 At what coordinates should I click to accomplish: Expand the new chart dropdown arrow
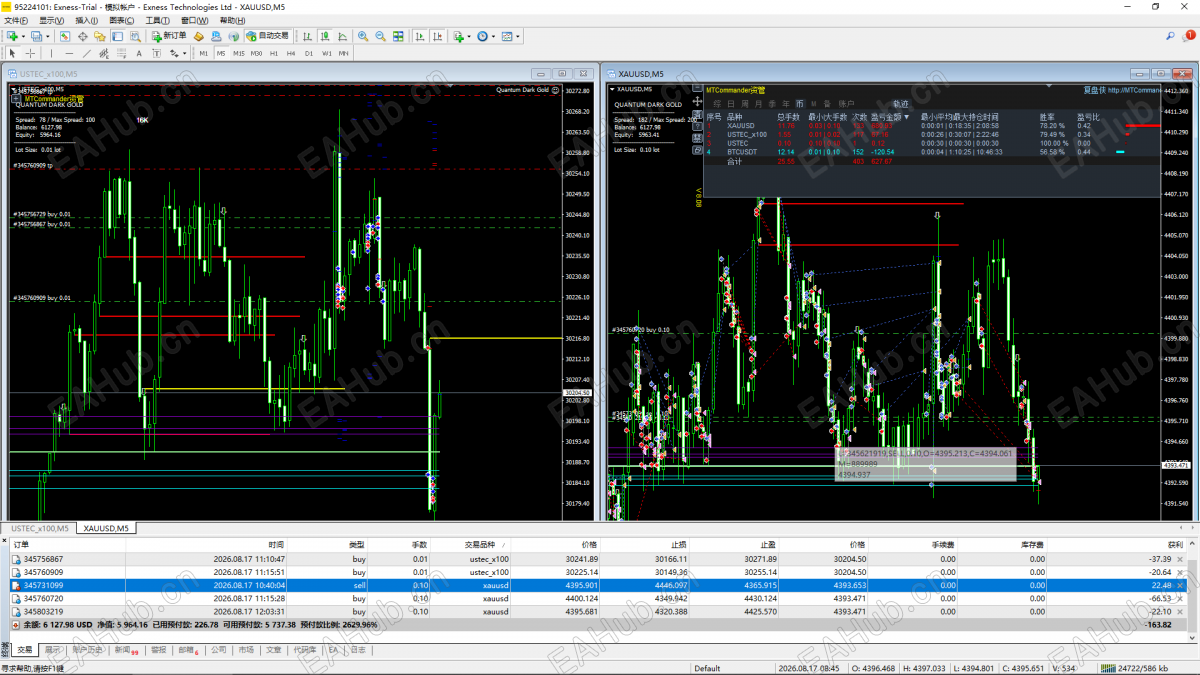[x=23, y=36]
